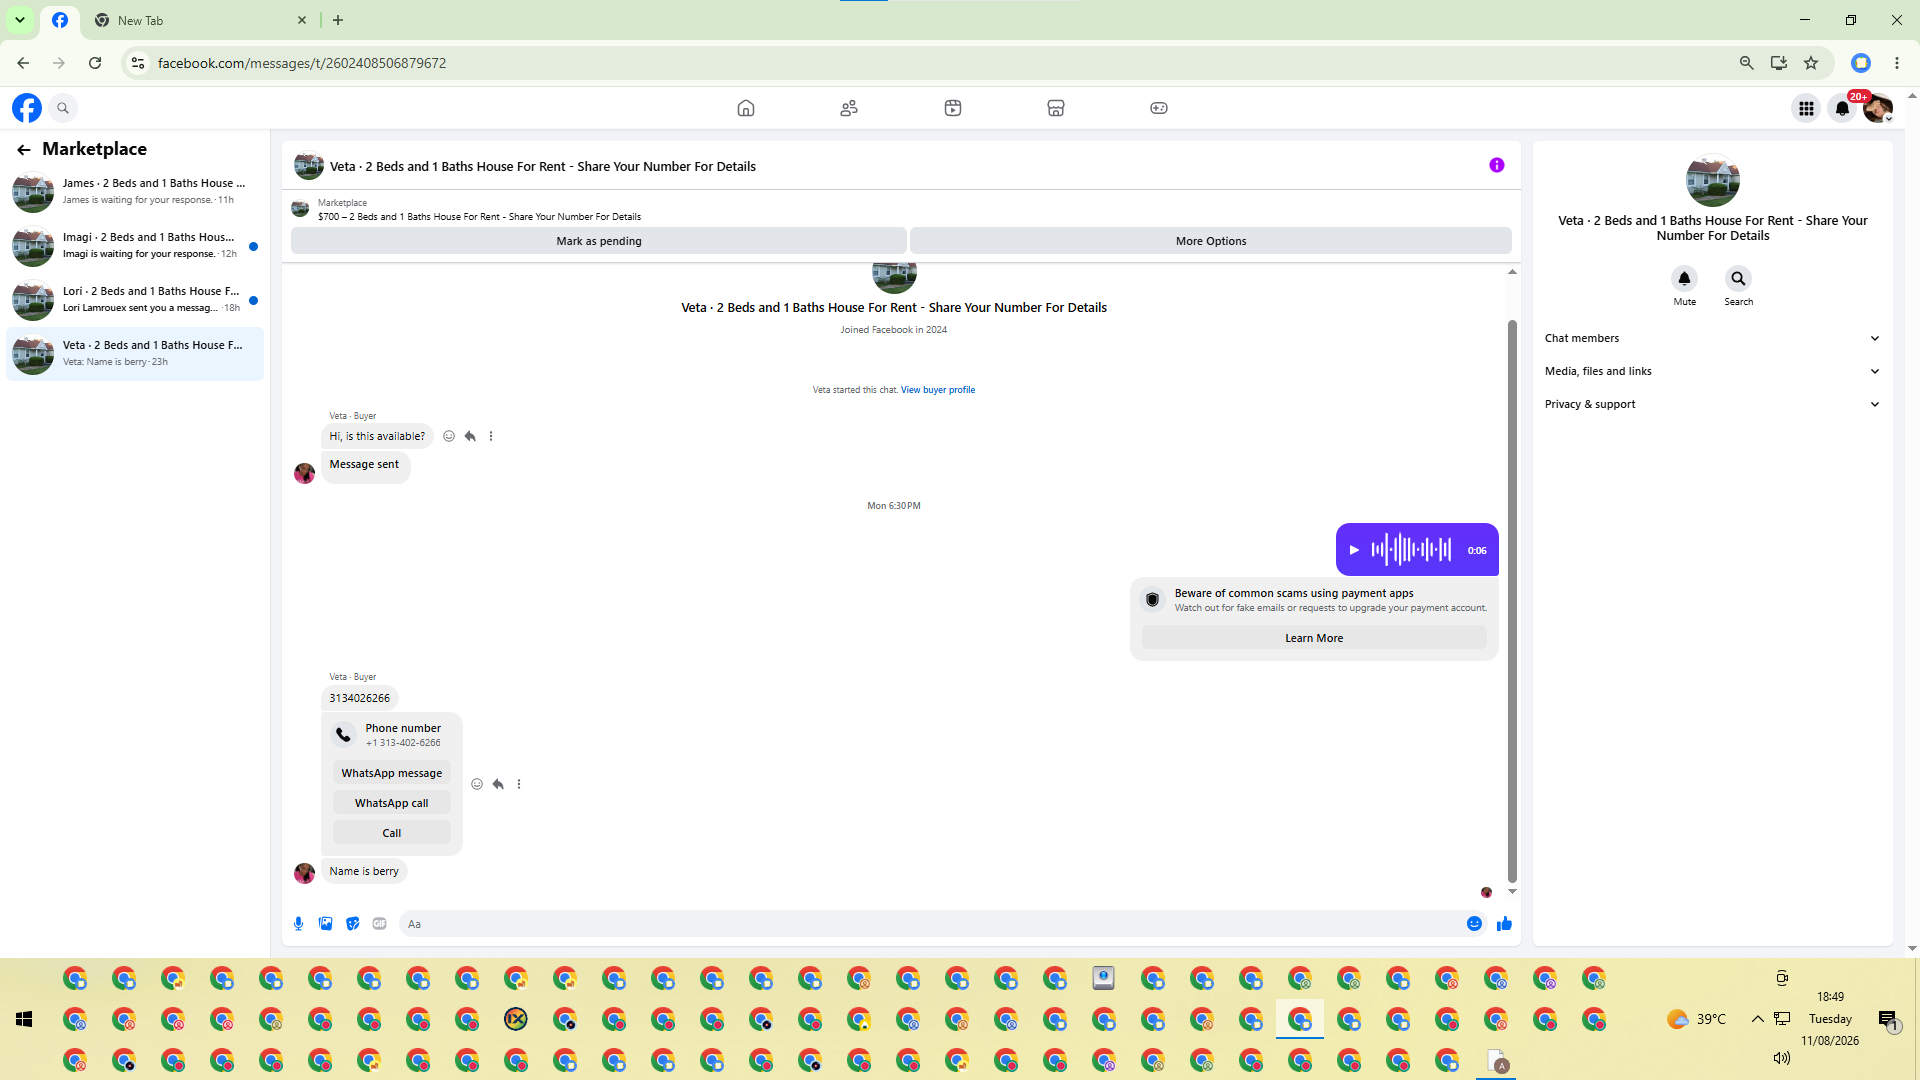Screen dimensions: 1920x1080
Task: Open the weather 39°C taskbar widget
Action: point(1697,1019)
